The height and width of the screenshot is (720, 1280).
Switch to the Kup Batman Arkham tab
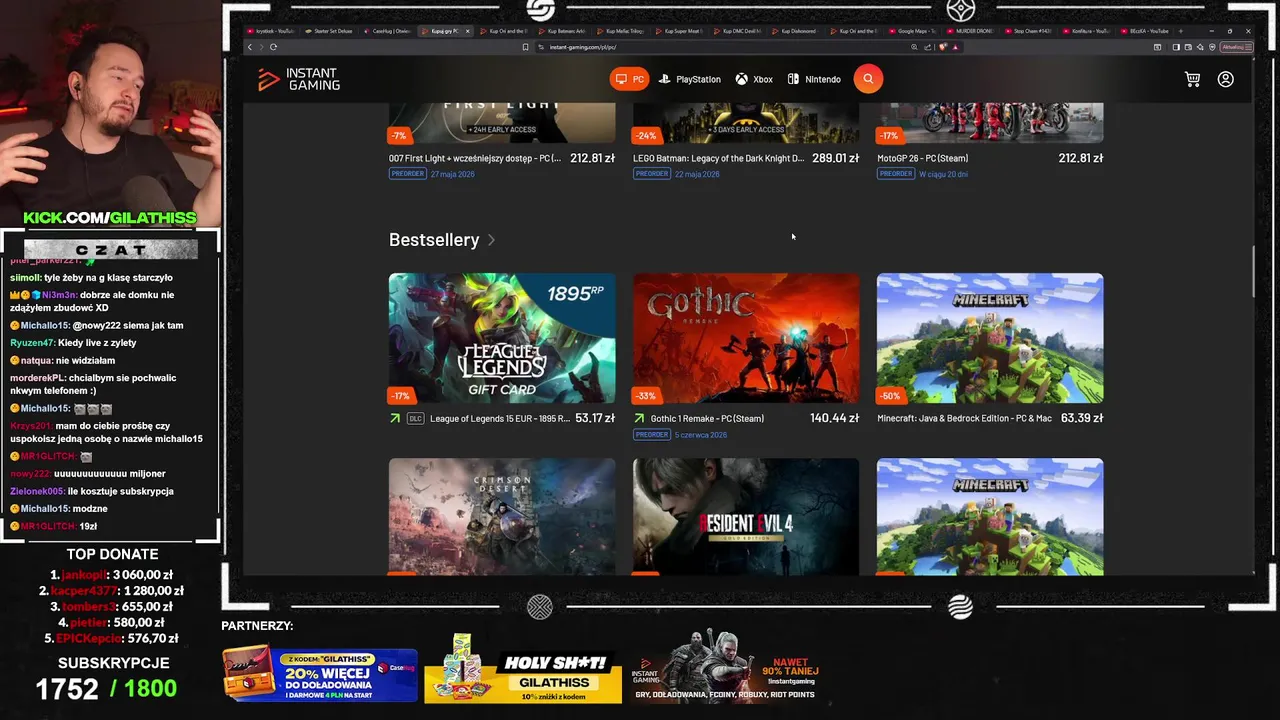[563, 31]
